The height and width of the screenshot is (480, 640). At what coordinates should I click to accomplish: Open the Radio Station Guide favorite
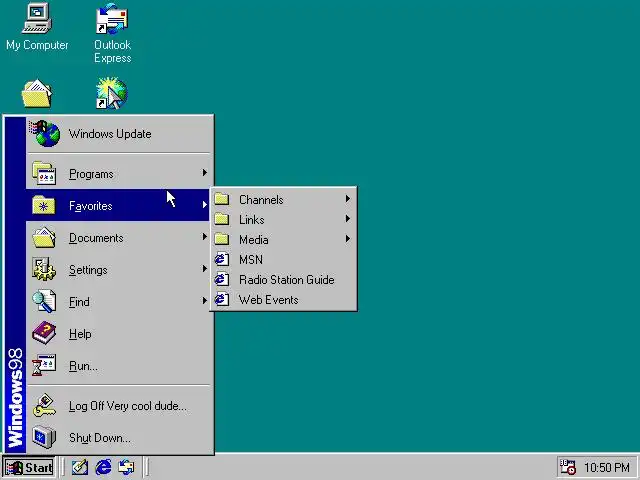click(x=283, y=279)
